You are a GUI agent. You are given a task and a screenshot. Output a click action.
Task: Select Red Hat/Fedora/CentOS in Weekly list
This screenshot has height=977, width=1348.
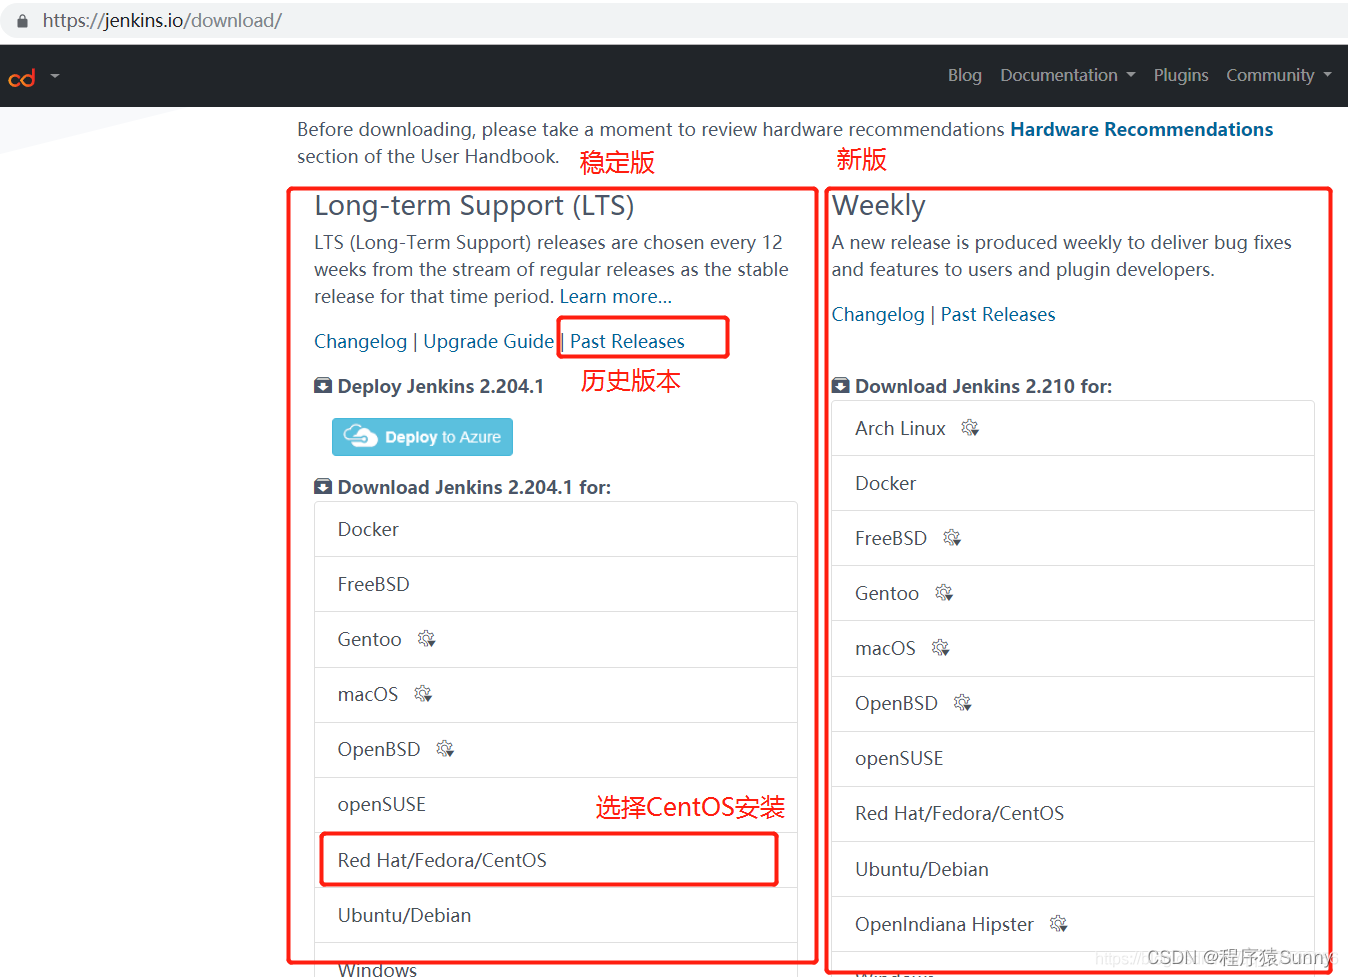pos(1073,813)
